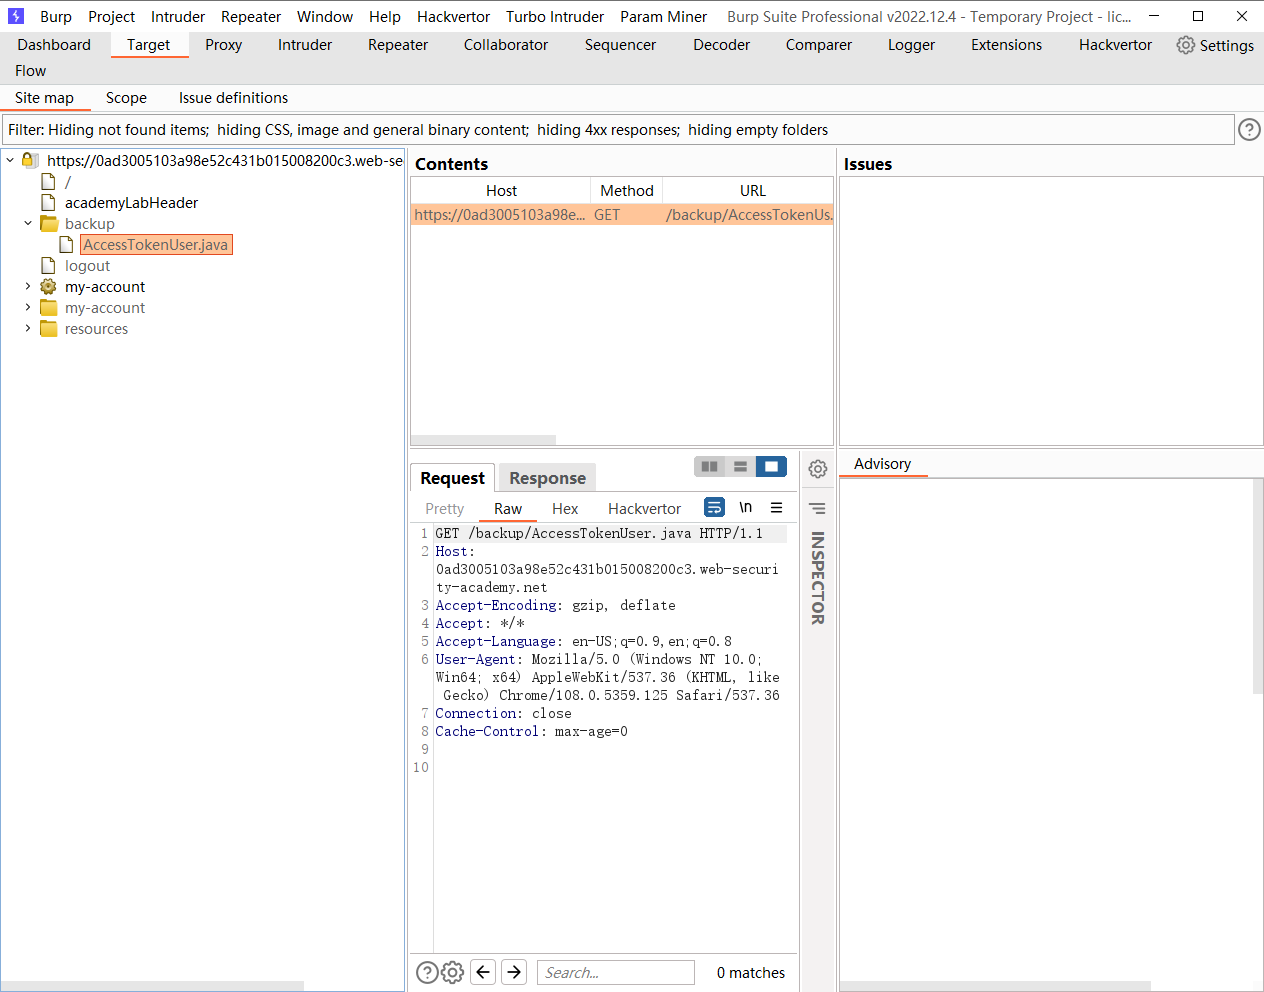Open the Issue definitions sub-tab
1264x992 pixels.
pos(233,98)
